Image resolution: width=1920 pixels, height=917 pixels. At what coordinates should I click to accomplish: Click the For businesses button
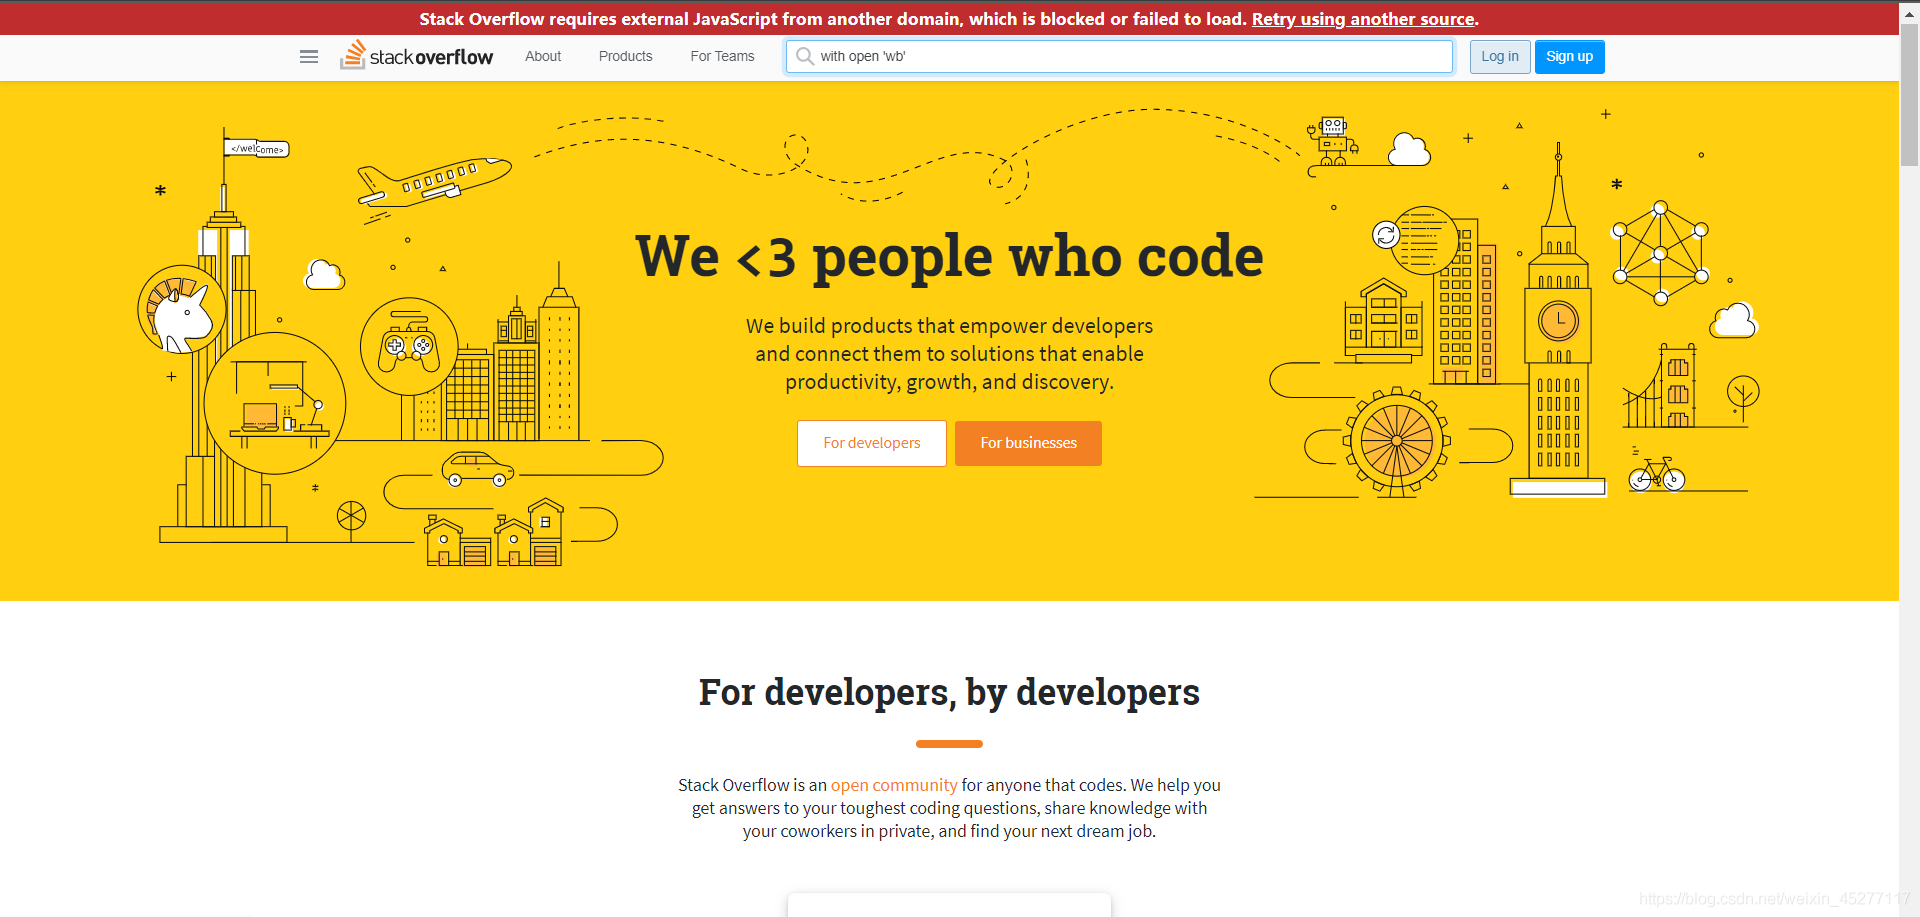pos(1028,443)
